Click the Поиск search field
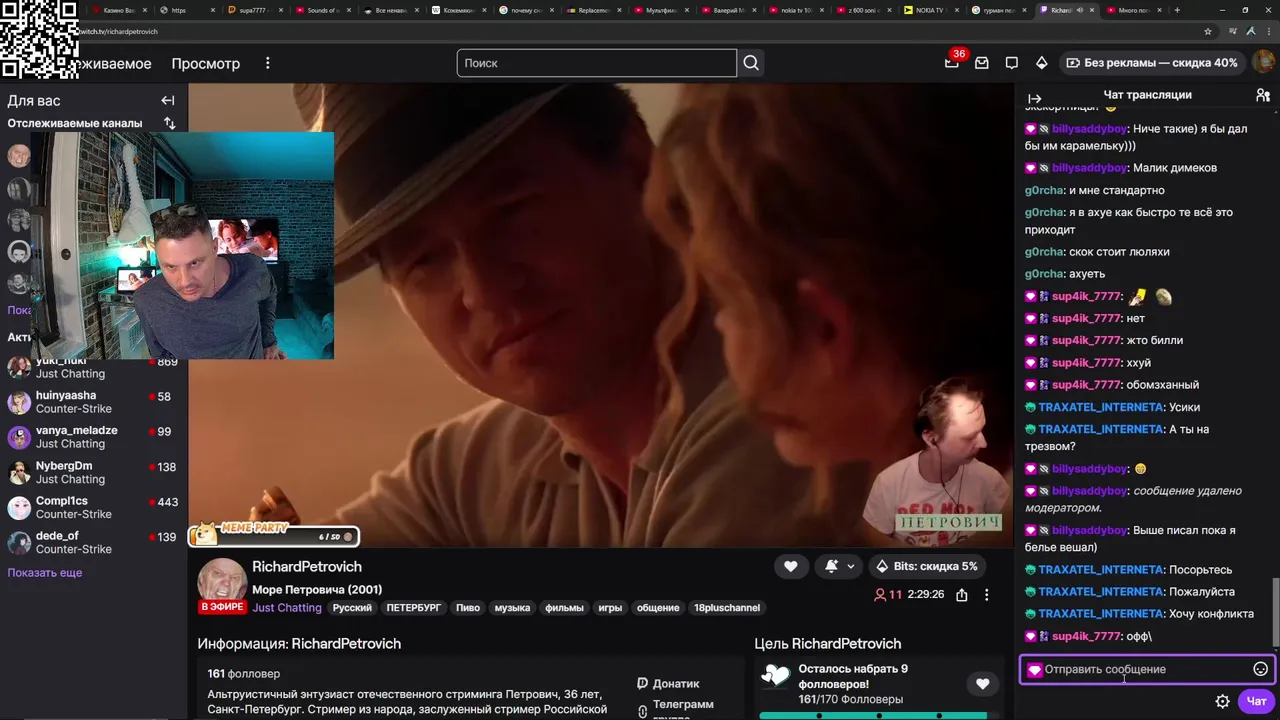Viewport: 1280px width, 720px height. (597, 63)
